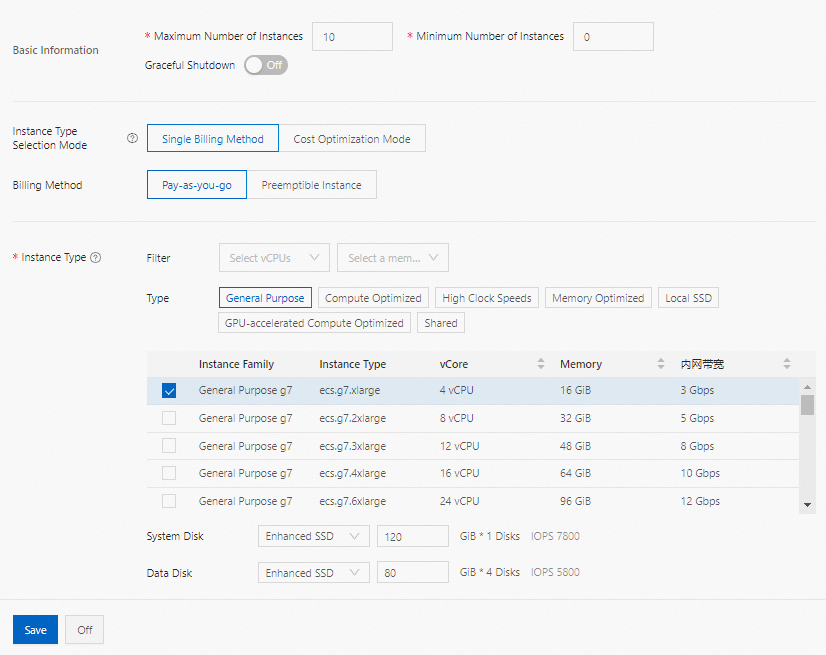Expand the Data Disk type selector
The width and height of the screenshot is (826, 655).
pyautogui.click(x=313, y=573)
